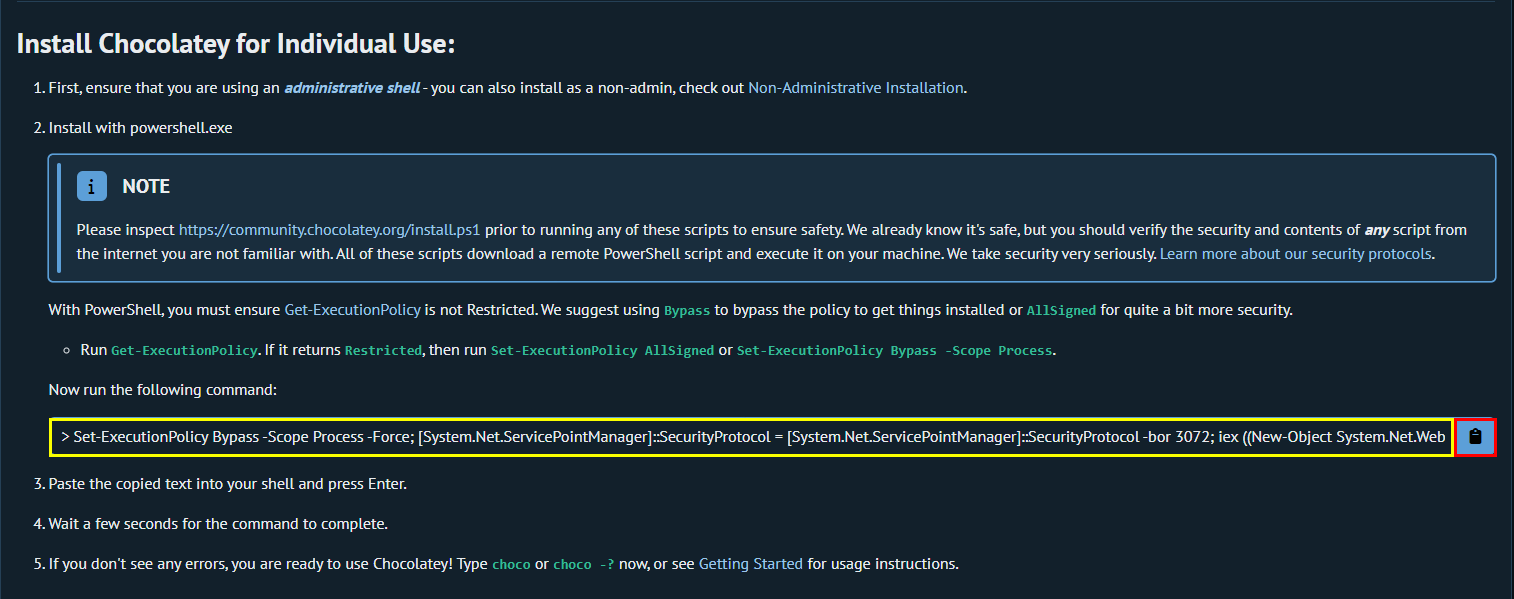Click the 'Install Chocolatey for Individual Use:' heading
Screen dimensions: 1514x599
236,44
